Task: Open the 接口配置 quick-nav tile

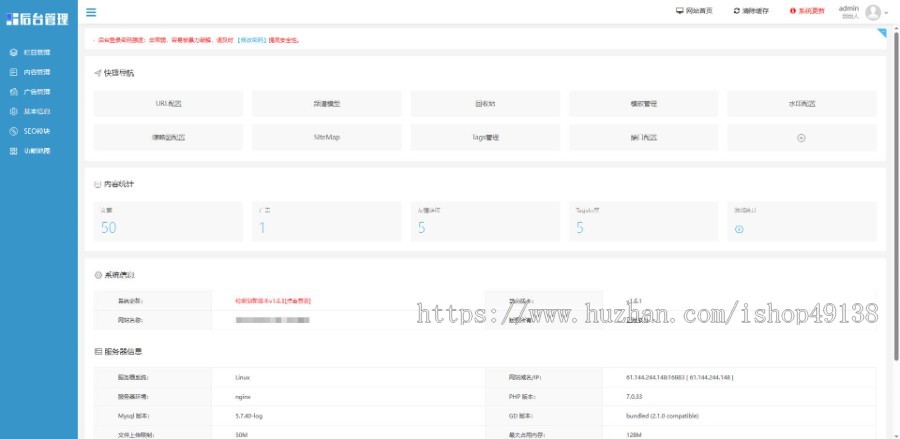Action: (x=643, y=138)
